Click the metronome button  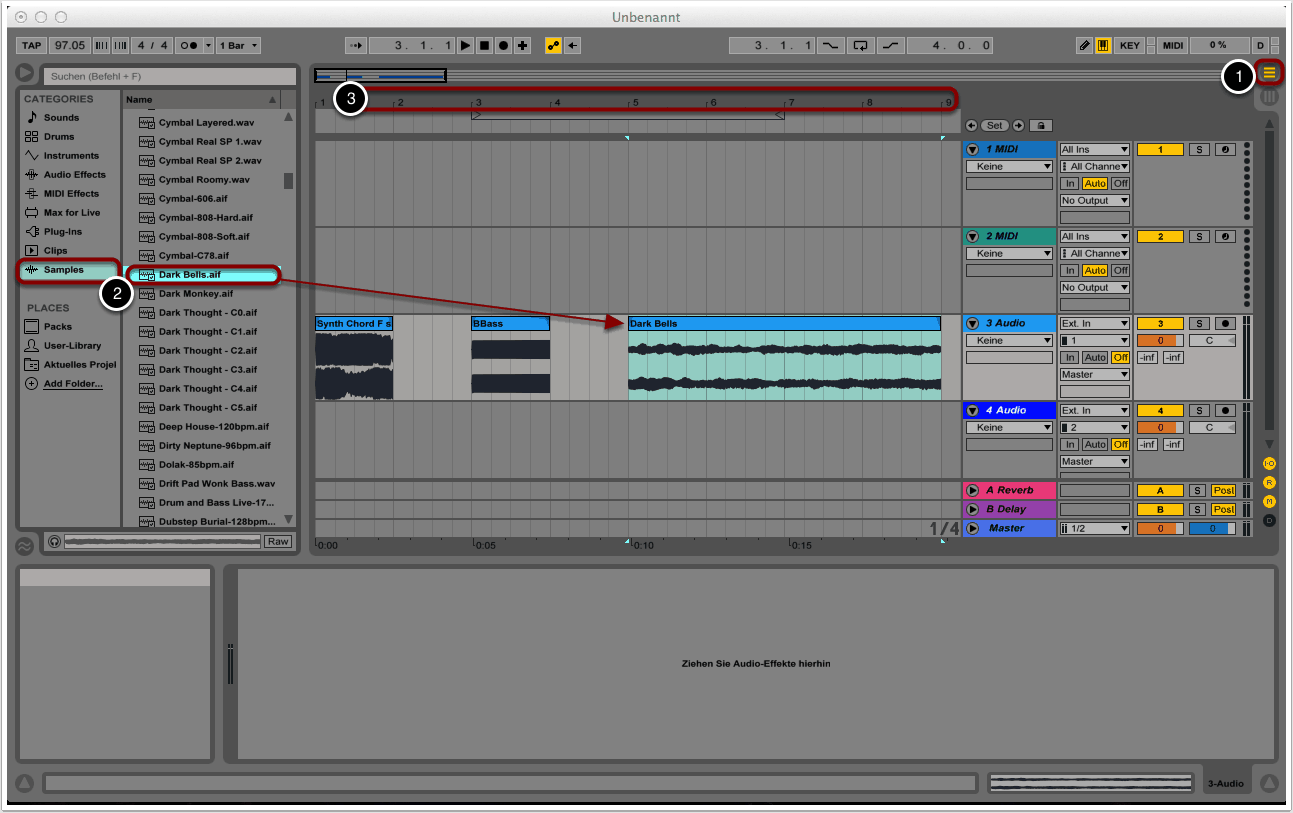187,46
